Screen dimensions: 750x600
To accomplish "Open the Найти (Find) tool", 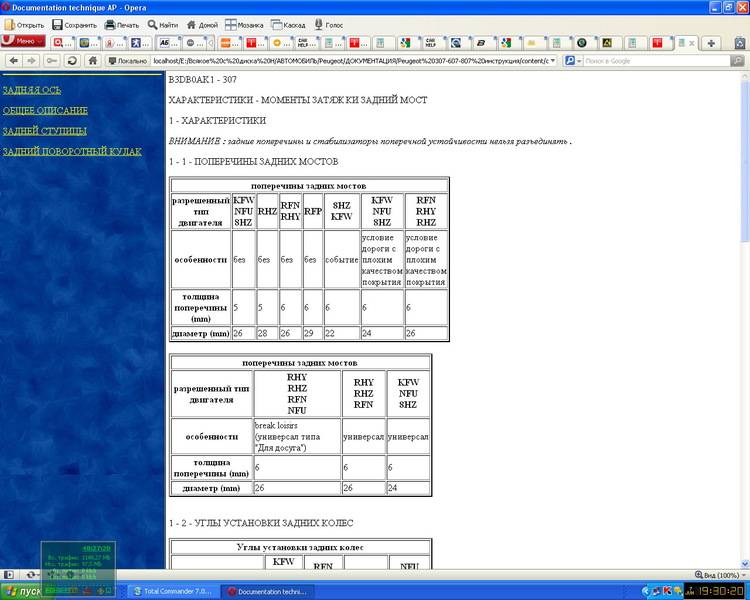I will pos(163,24).
